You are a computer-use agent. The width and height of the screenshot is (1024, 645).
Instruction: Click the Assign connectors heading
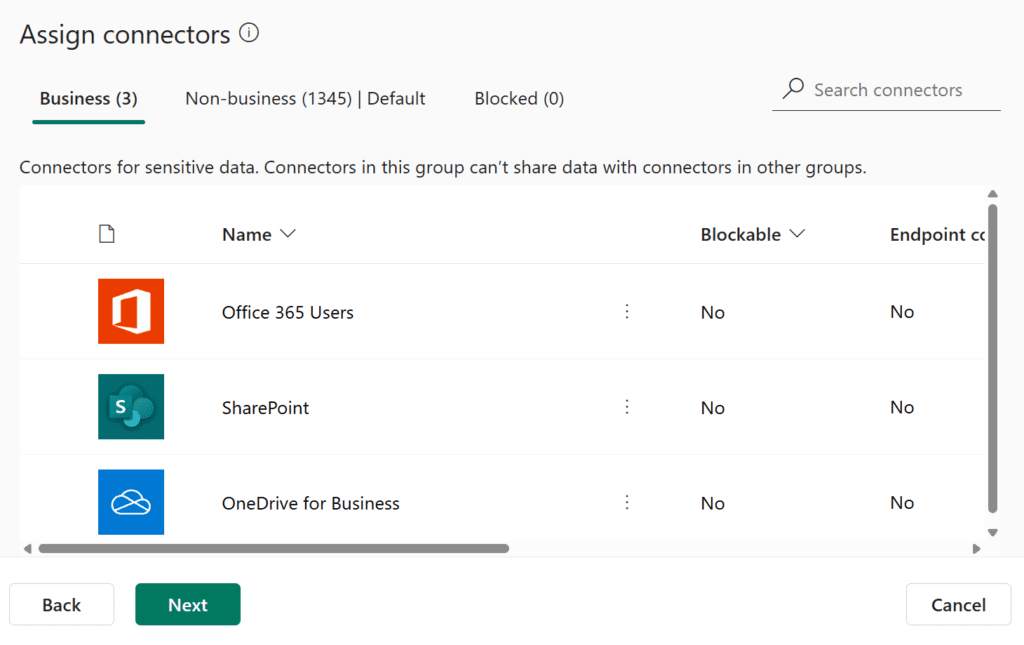tap(125, 35)
